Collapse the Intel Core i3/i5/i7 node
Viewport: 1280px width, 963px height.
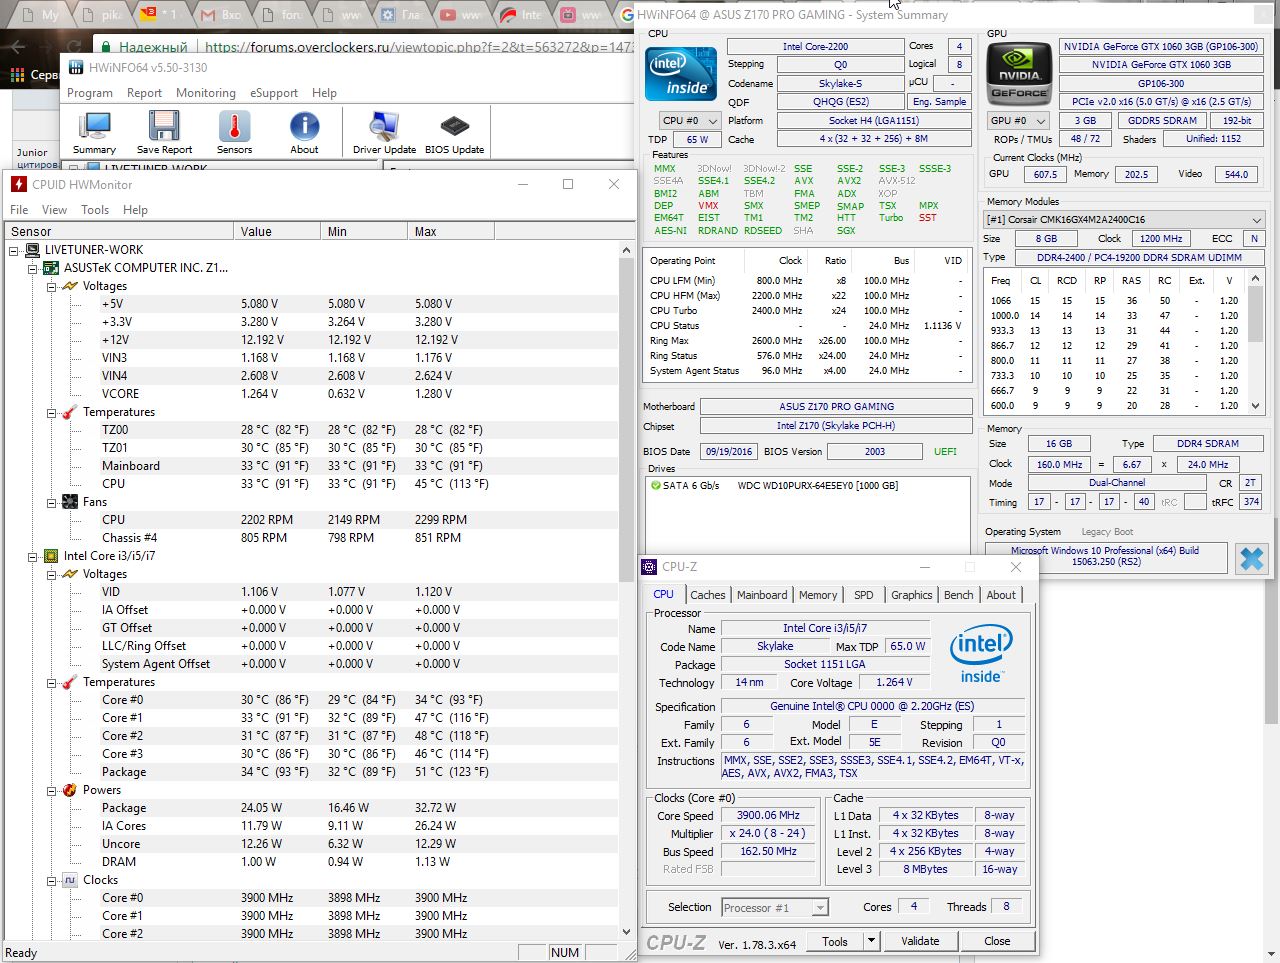pyautogui.click(x=32, y=556)
